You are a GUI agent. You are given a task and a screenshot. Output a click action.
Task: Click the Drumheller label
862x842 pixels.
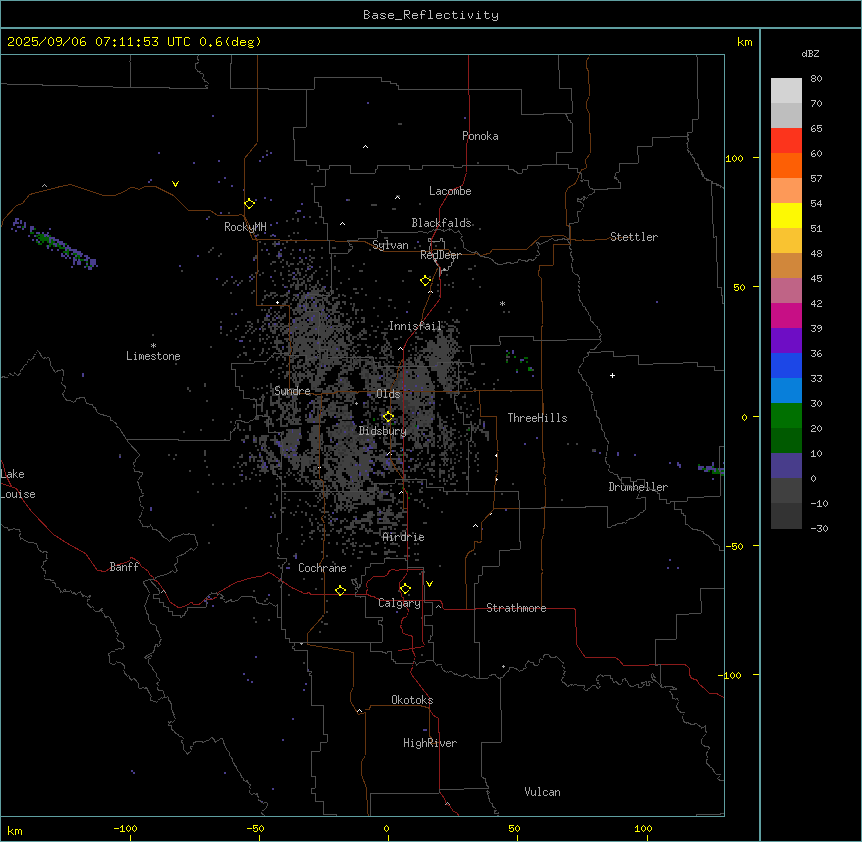638,487
